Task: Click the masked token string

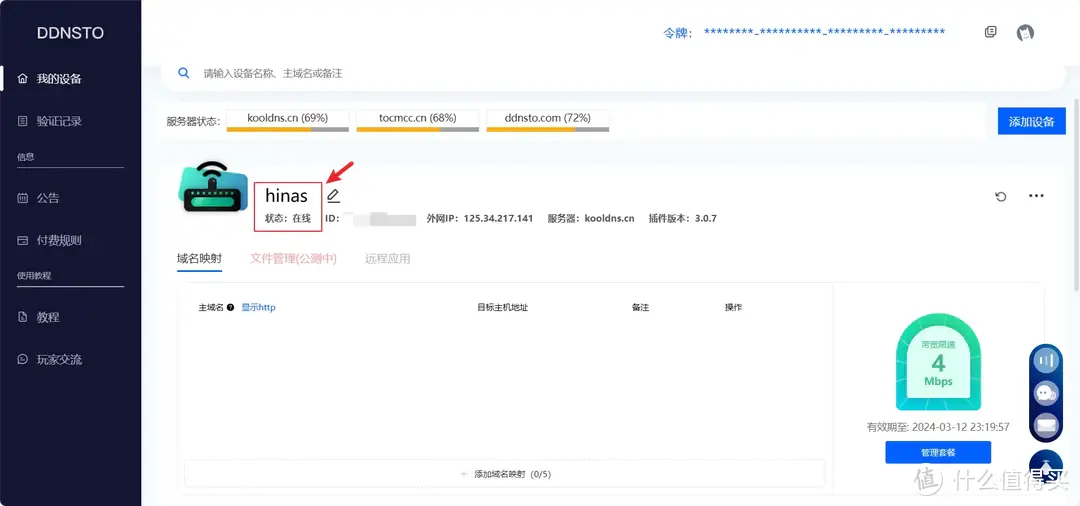Action: (x=824, y=32)
